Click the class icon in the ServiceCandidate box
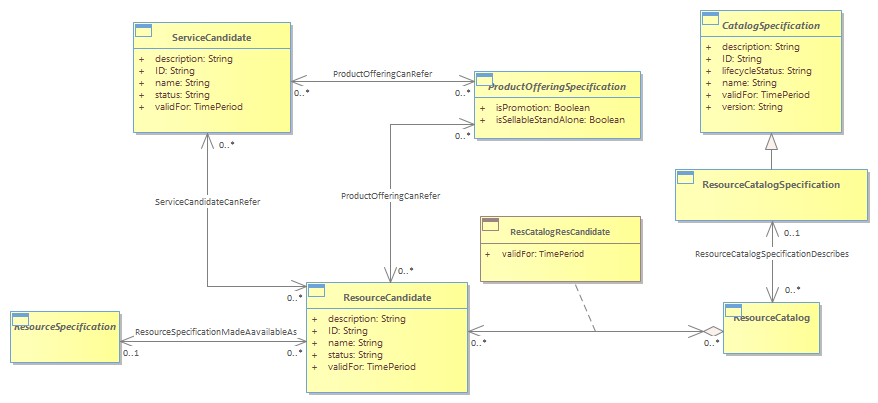 coord(144,30)
